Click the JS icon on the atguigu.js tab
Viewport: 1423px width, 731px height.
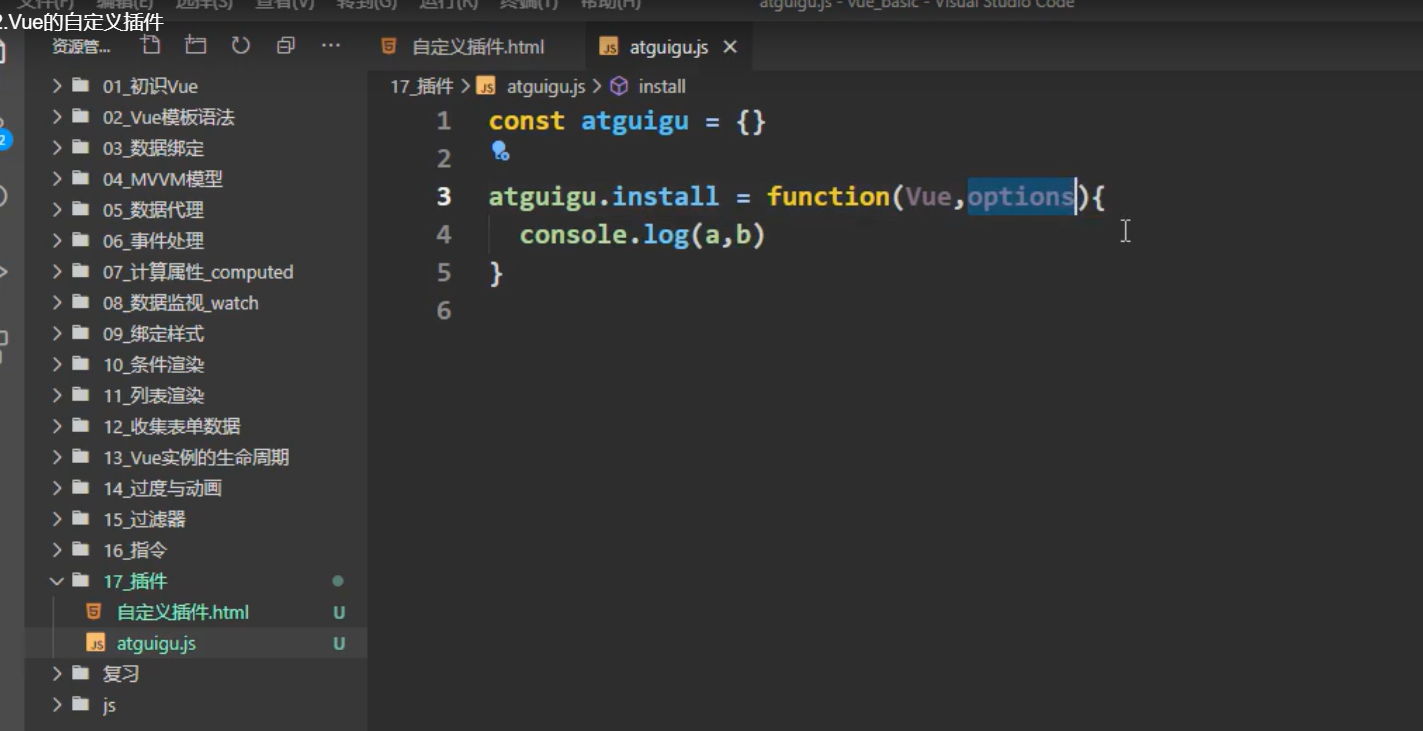[608, 47]
